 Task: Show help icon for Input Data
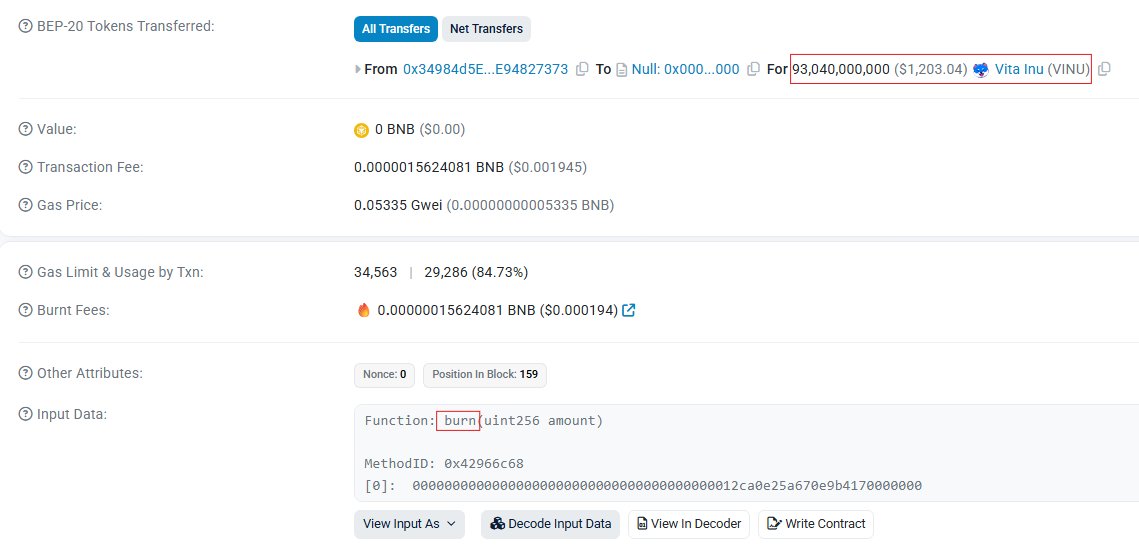point(25,414)
